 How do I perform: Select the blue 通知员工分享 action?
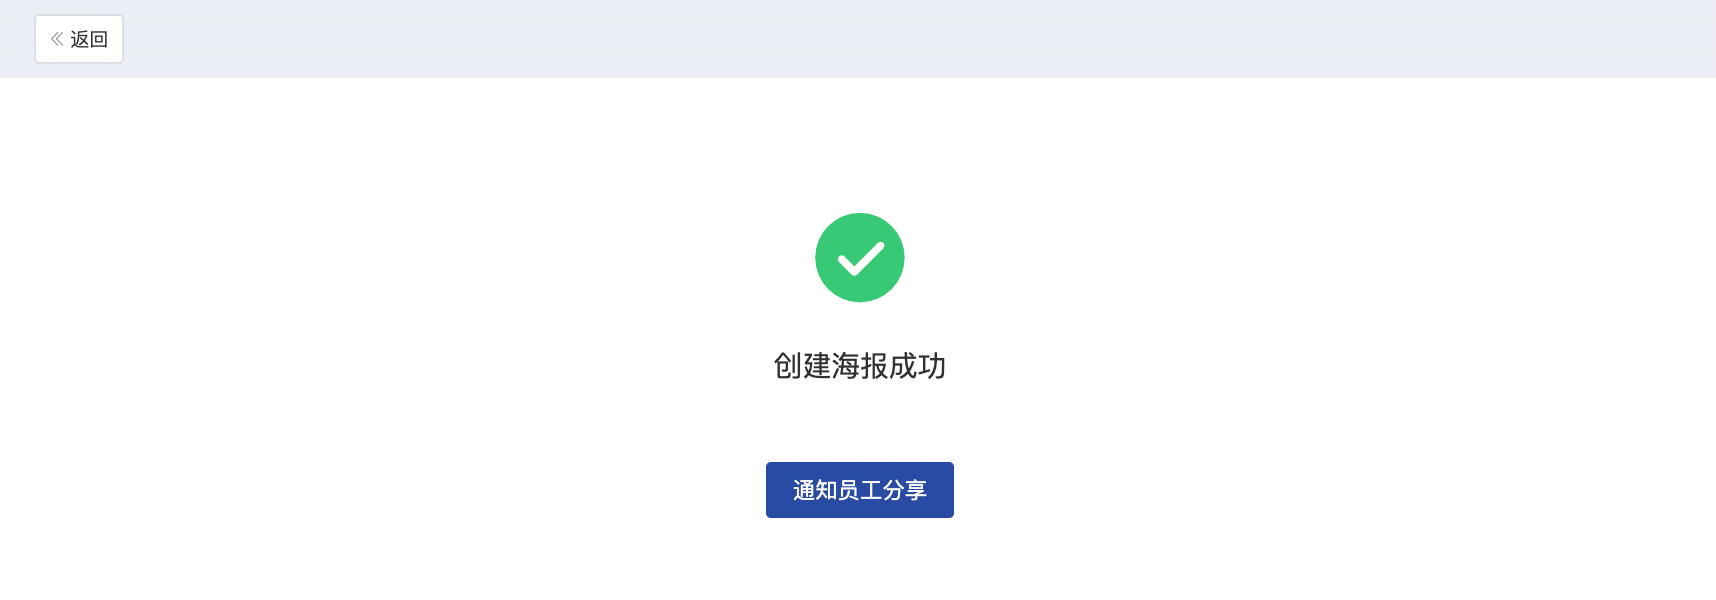click(860, 490)
